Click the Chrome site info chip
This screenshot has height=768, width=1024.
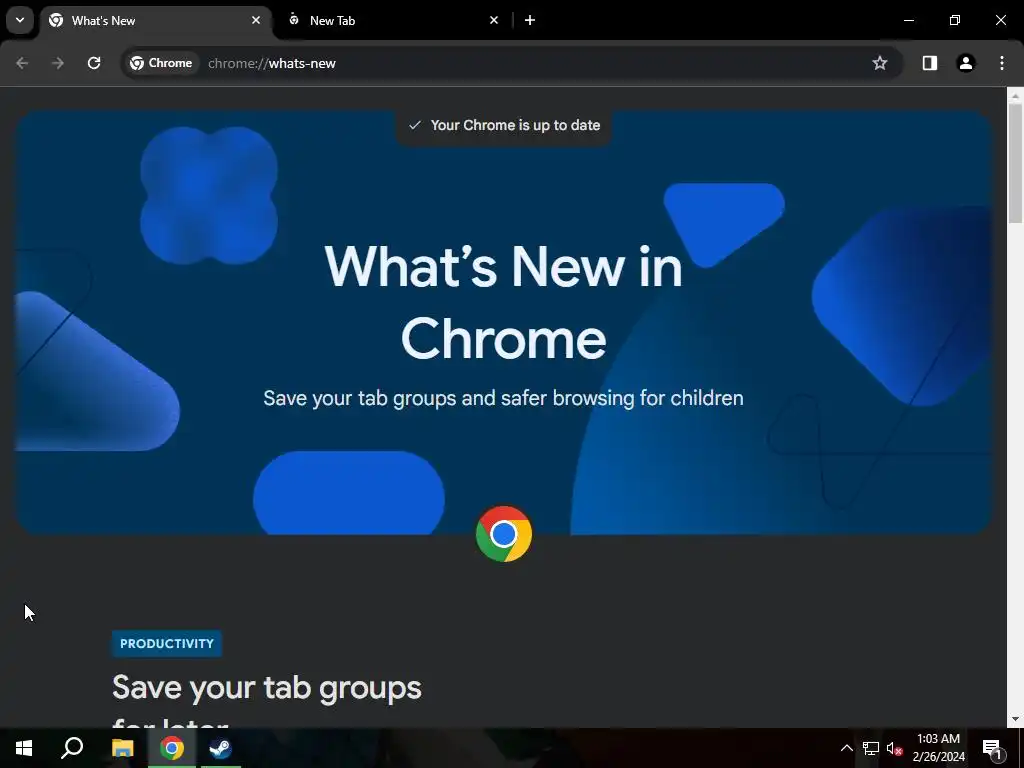(x=161, y=63)
